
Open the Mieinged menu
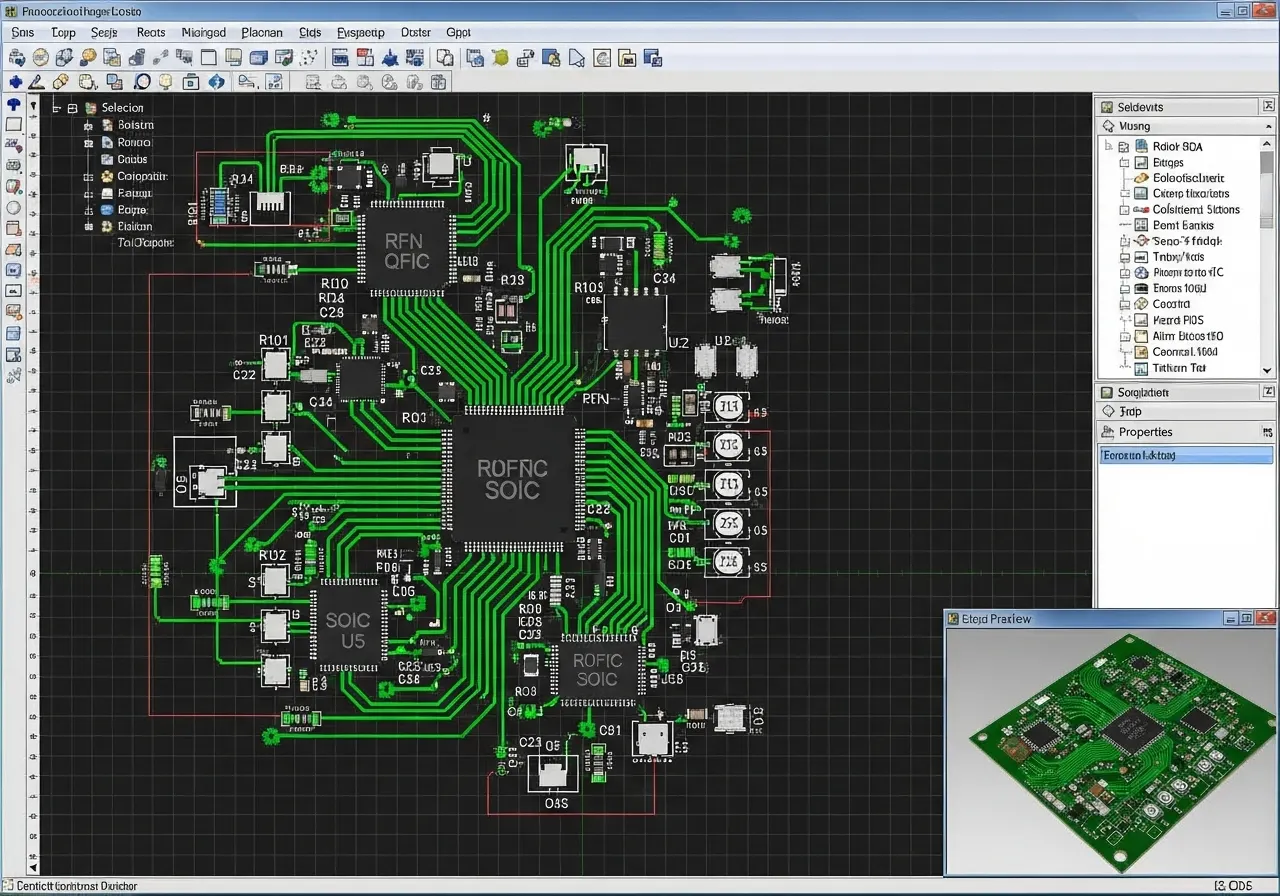[x=203, y=32]
